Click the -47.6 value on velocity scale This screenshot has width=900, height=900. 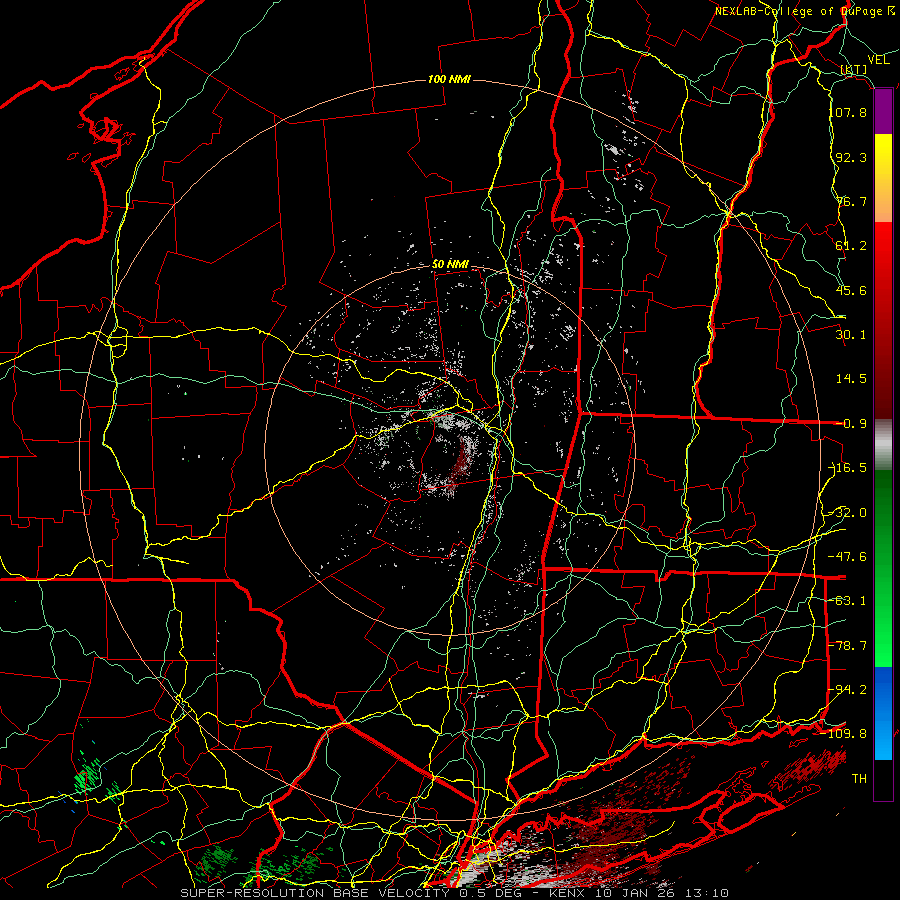[848, 557]
